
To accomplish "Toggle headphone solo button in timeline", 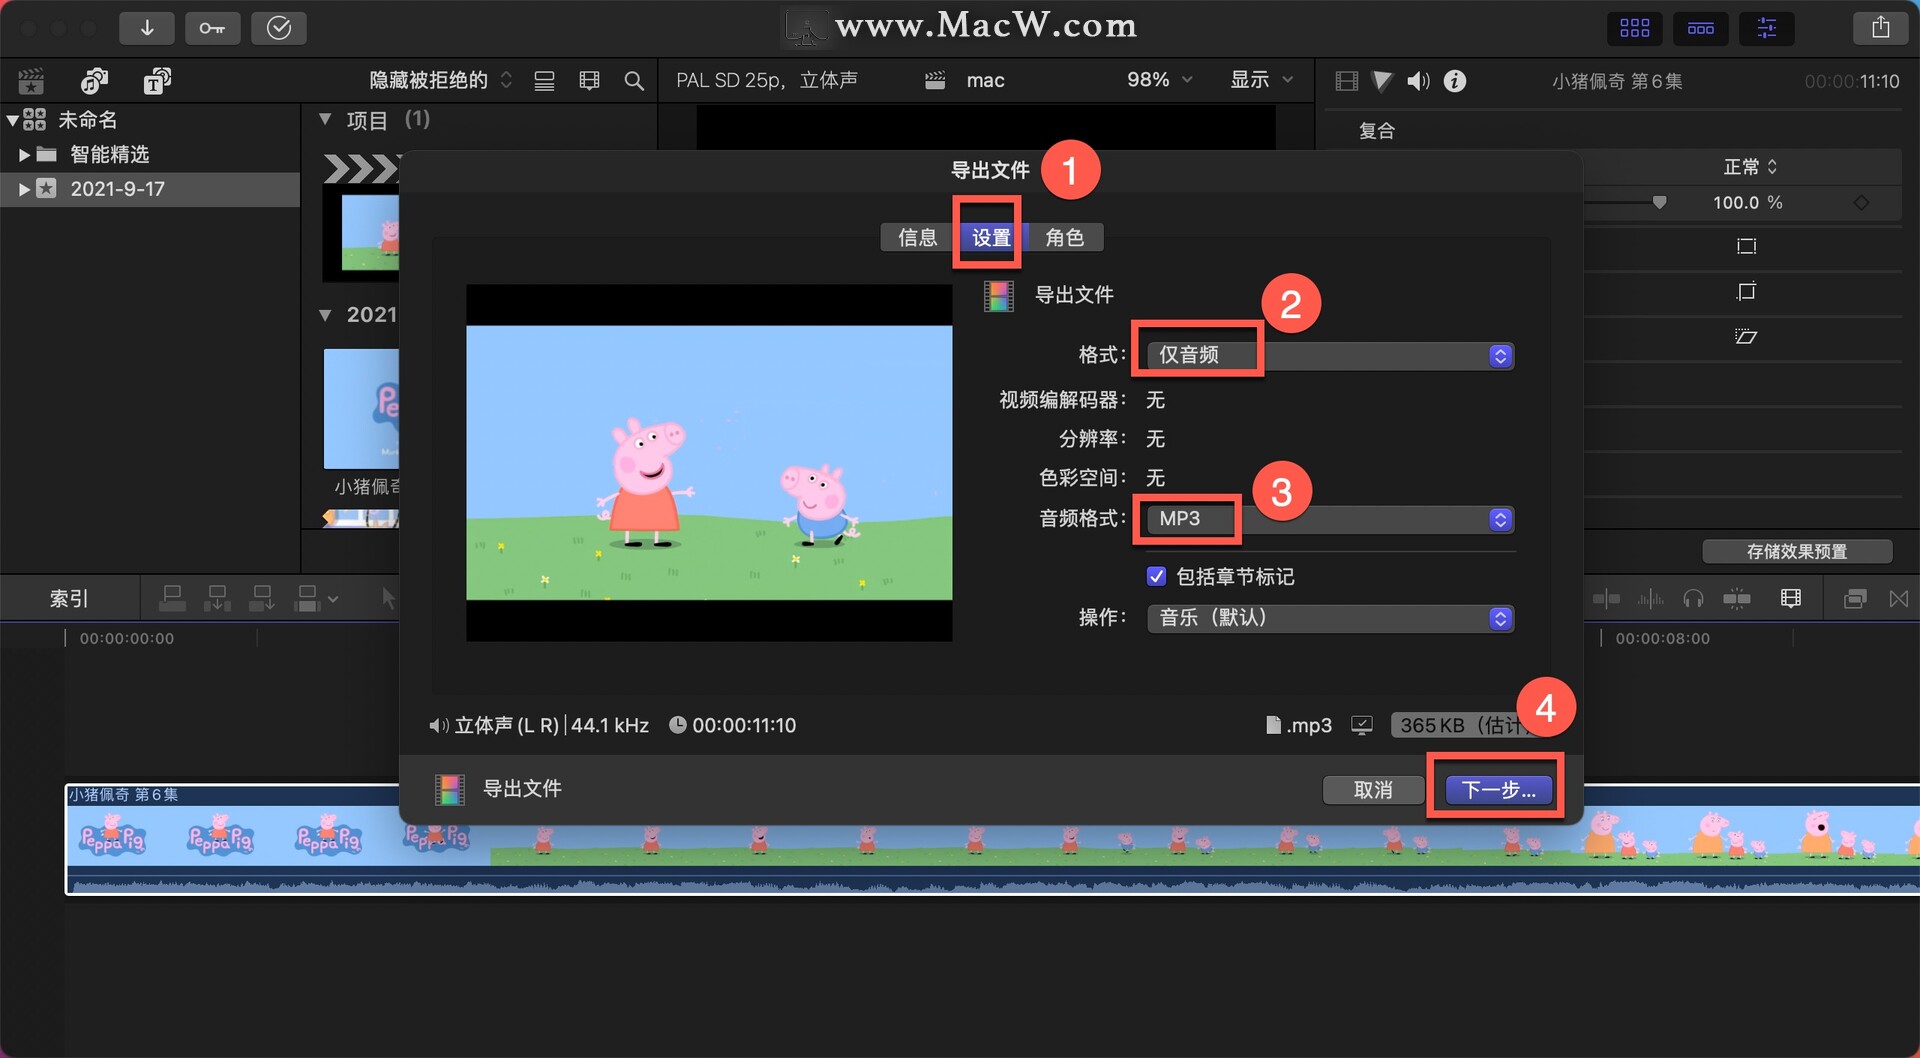I will (x=1693, y=599).
